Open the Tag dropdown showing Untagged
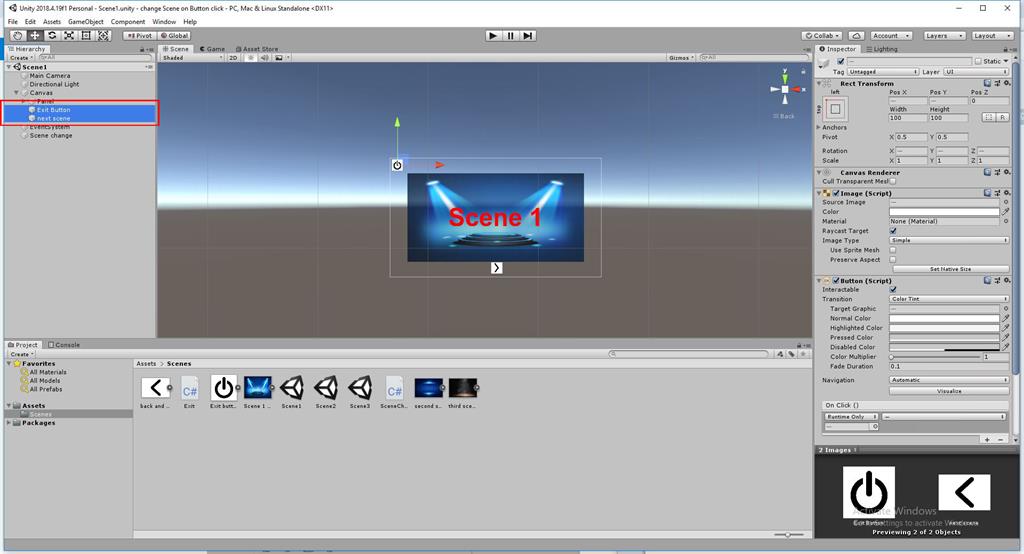The width and height of the screenshot is (1024, 554). point(883,72)
